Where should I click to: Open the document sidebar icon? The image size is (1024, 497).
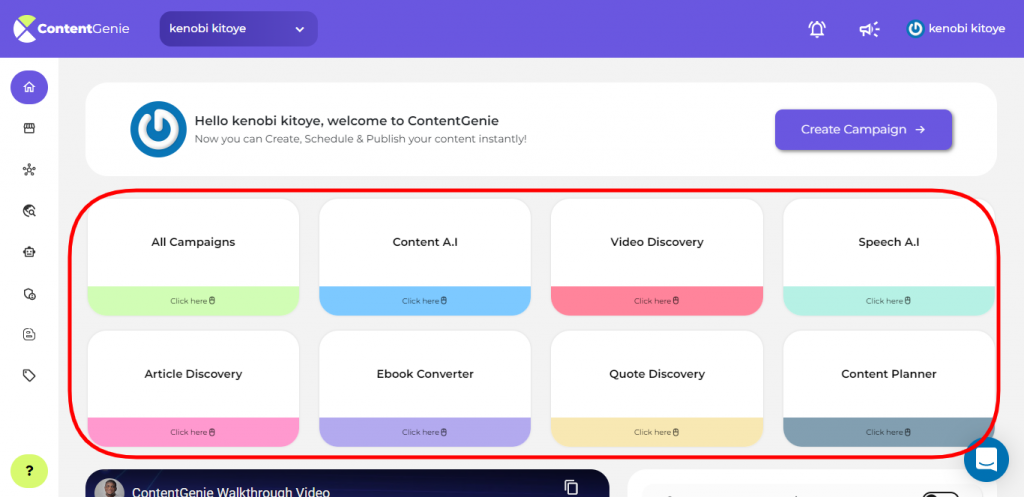point(29,334)
